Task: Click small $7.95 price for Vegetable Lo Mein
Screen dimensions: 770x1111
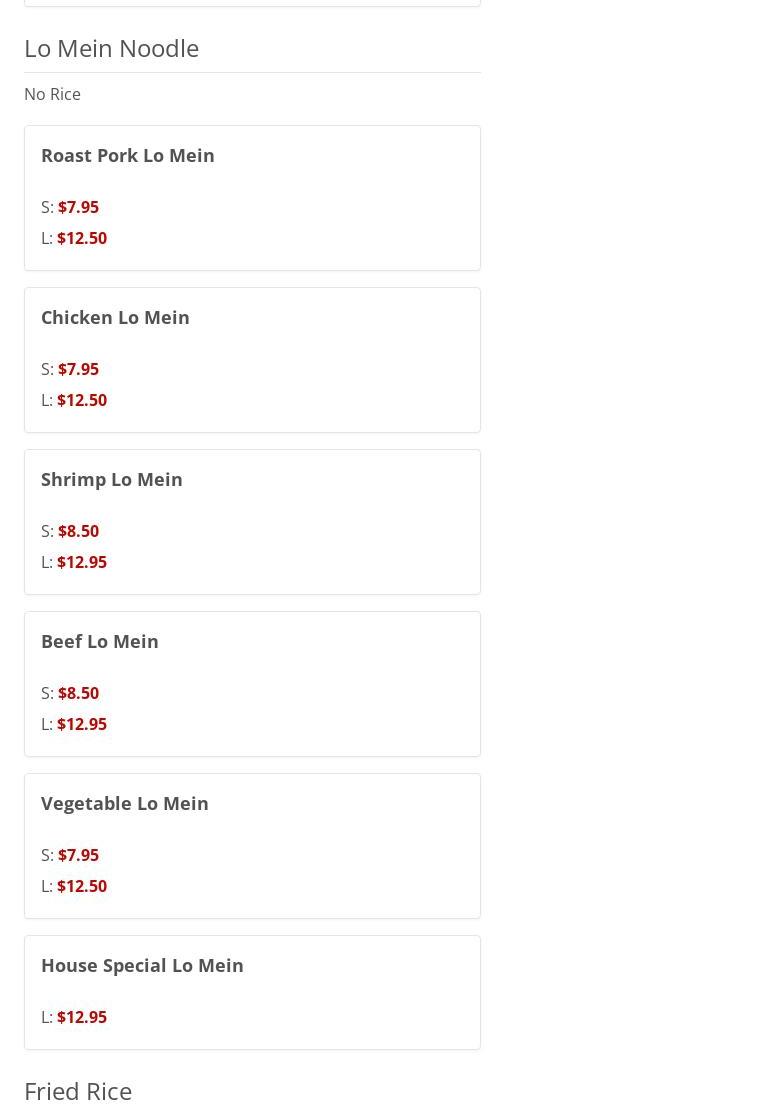Action: click(78, 855)
